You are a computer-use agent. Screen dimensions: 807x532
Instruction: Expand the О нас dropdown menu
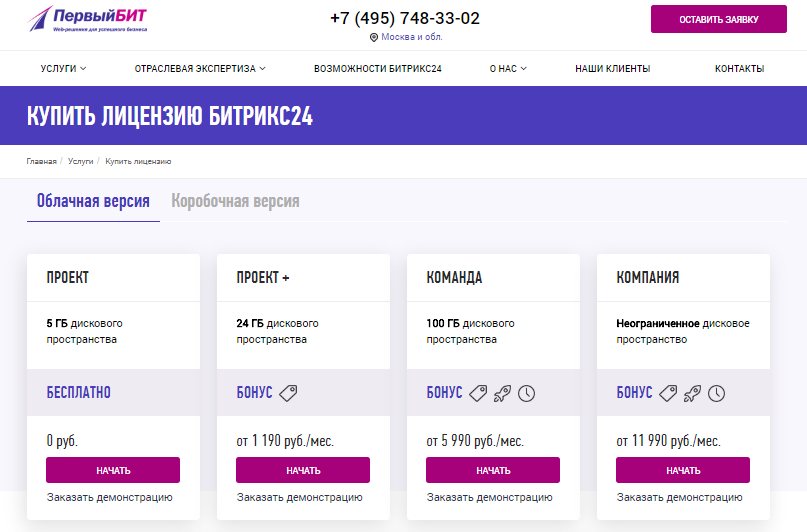pos(508,69)
